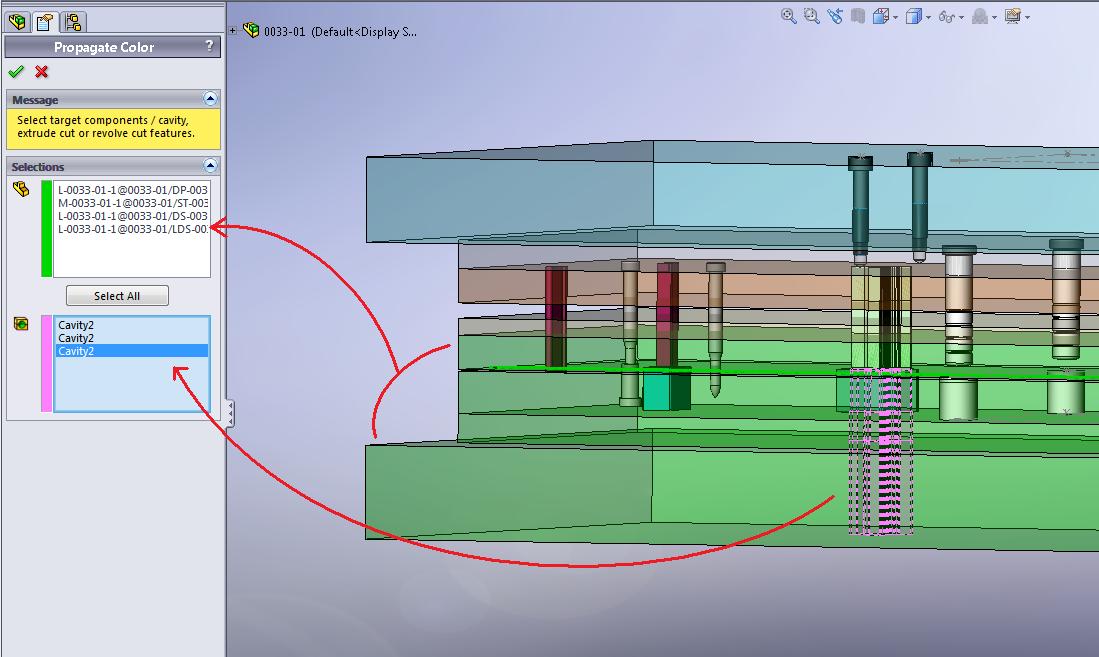Screen dimensions: 1099x657
Task: Click the Hide/Show Items glasses icon
Action: 946,16
